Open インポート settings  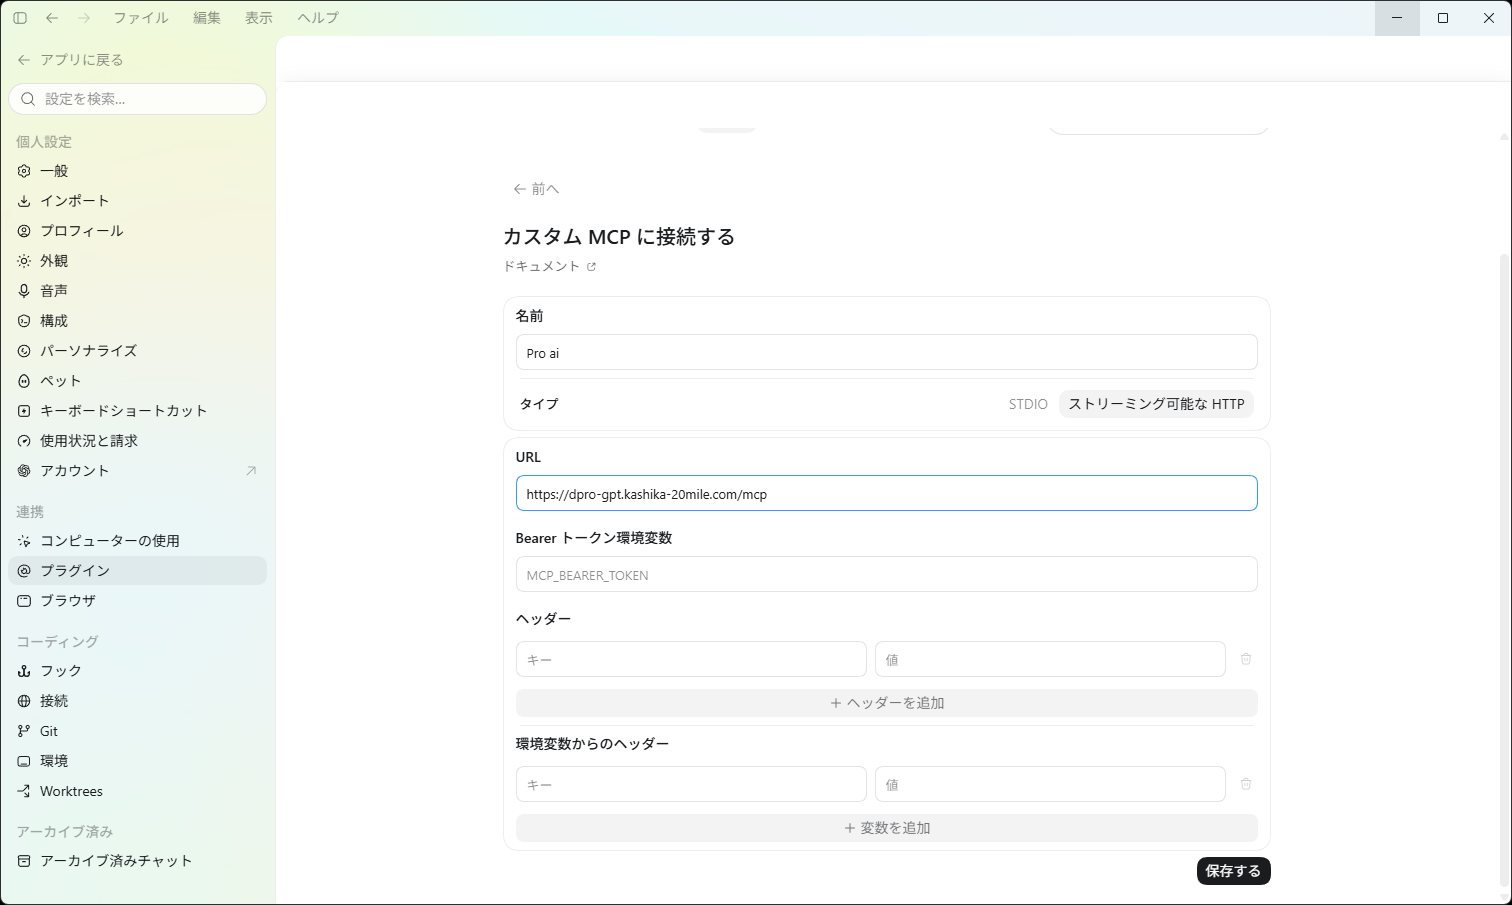[138, 201]
